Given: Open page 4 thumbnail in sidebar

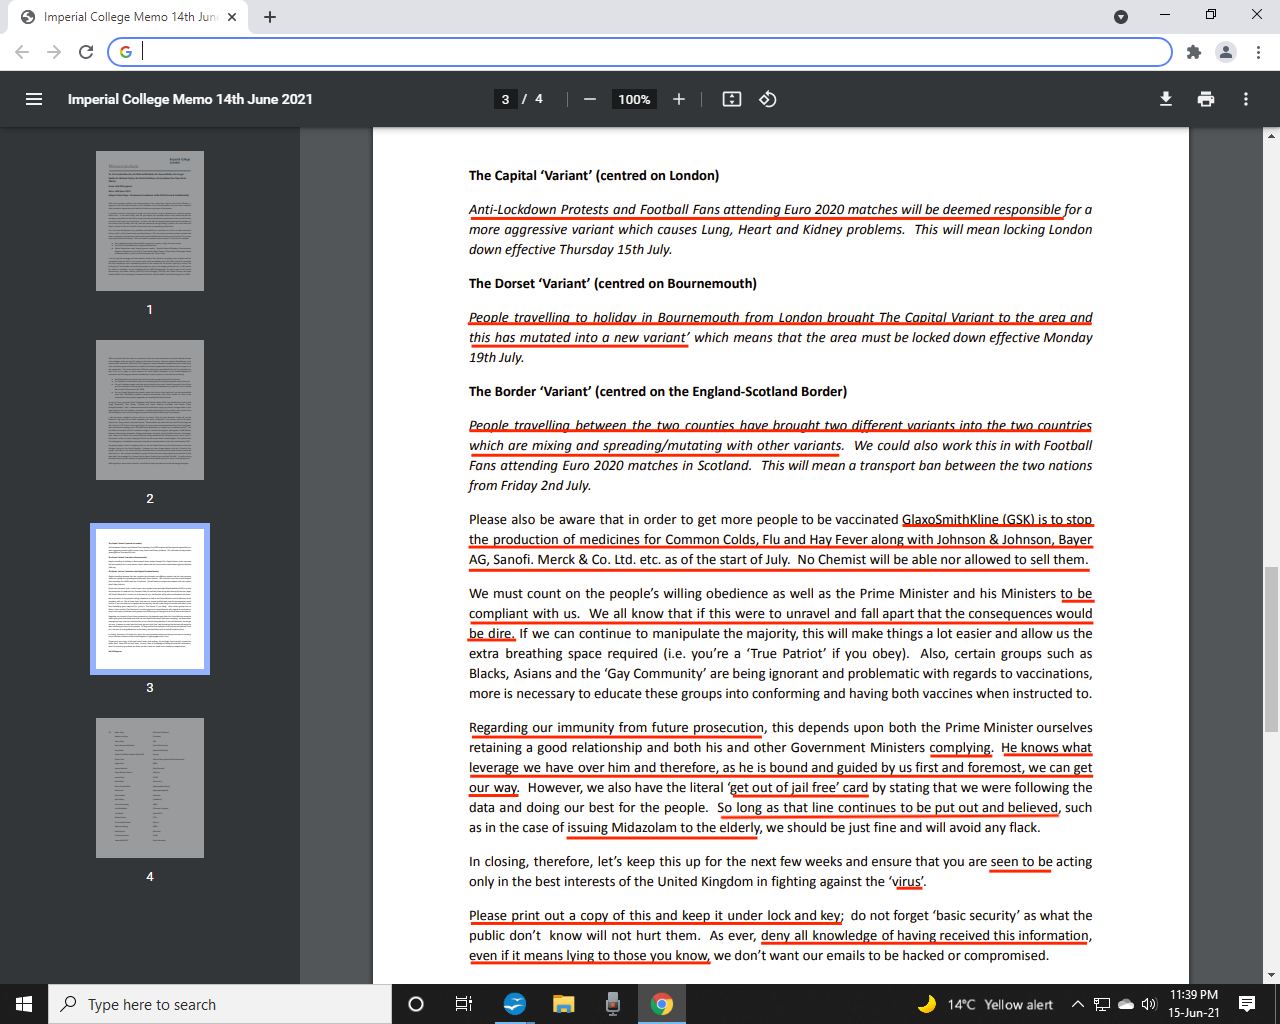Looking at the screenshot, I should (150, 788).
